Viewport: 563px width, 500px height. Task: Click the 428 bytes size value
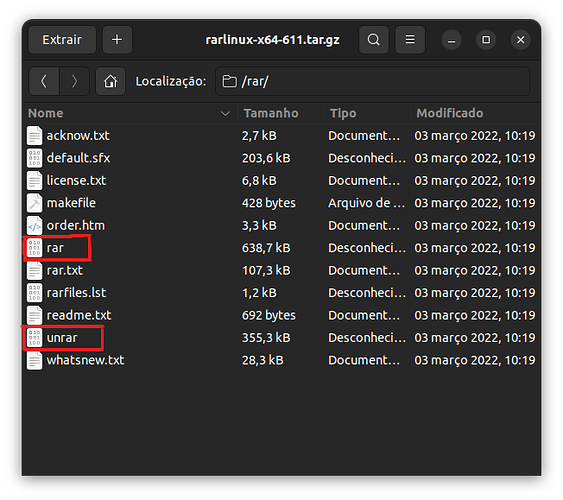point(269,203)
